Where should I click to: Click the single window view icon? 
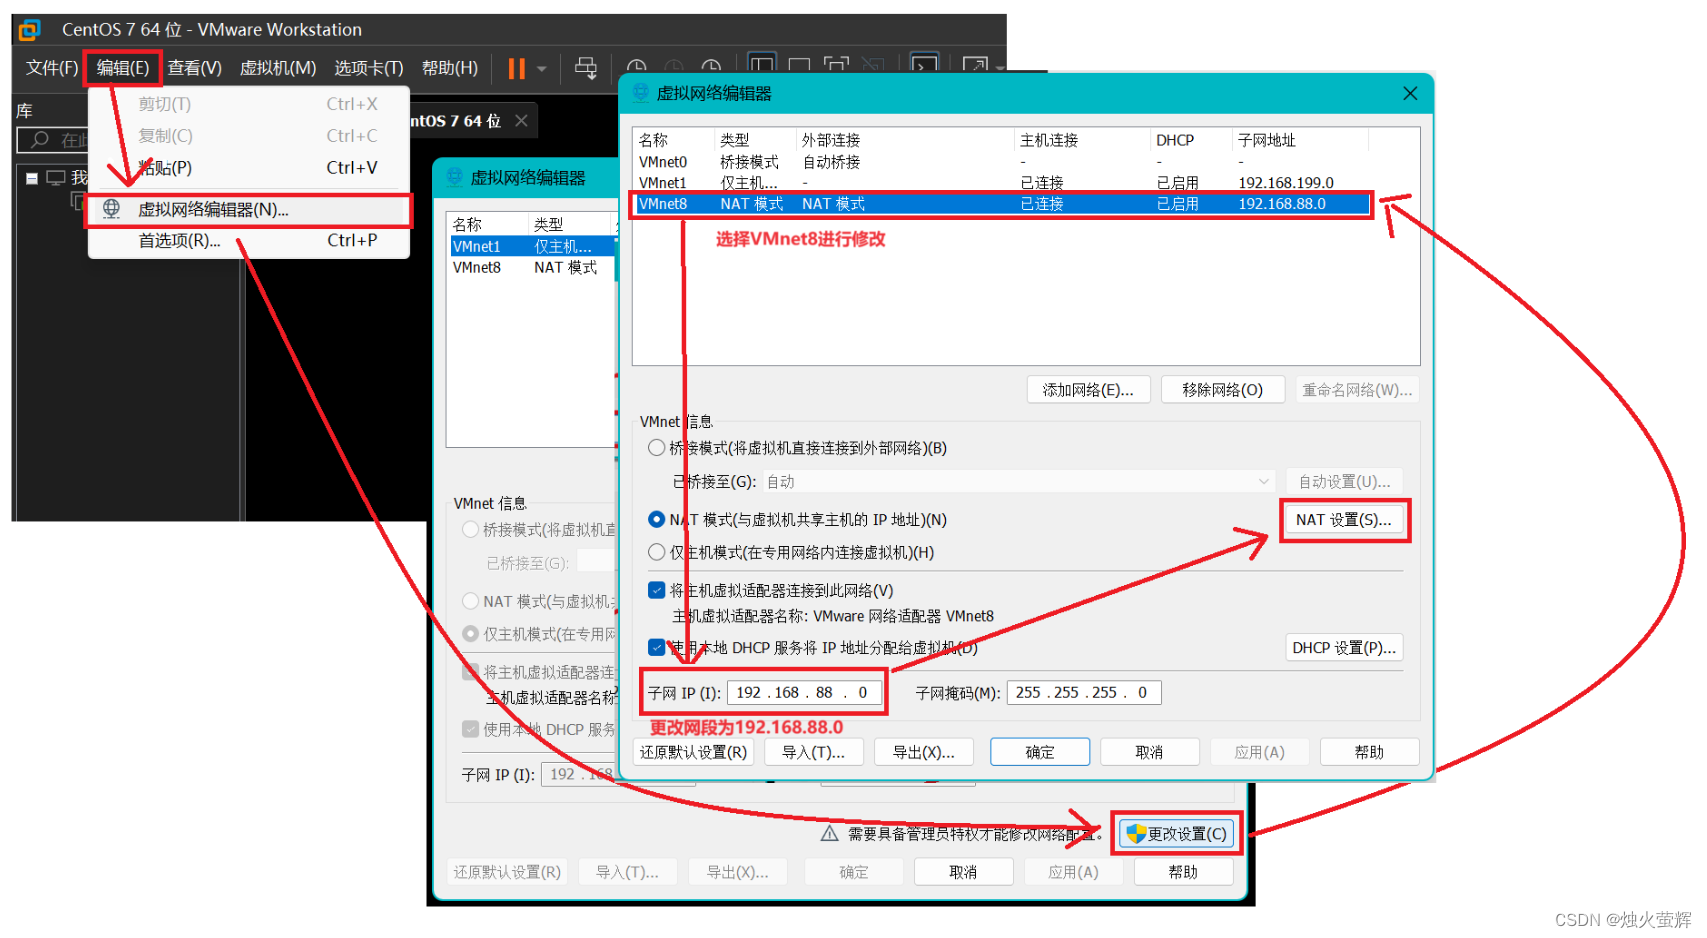click(799, 66)
